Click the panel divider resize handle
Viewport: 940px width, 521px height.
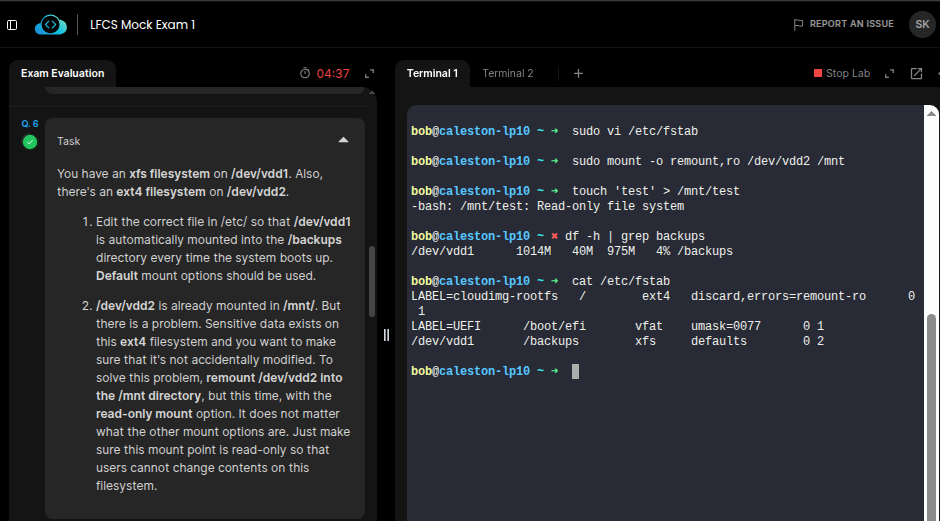point(386,335)
